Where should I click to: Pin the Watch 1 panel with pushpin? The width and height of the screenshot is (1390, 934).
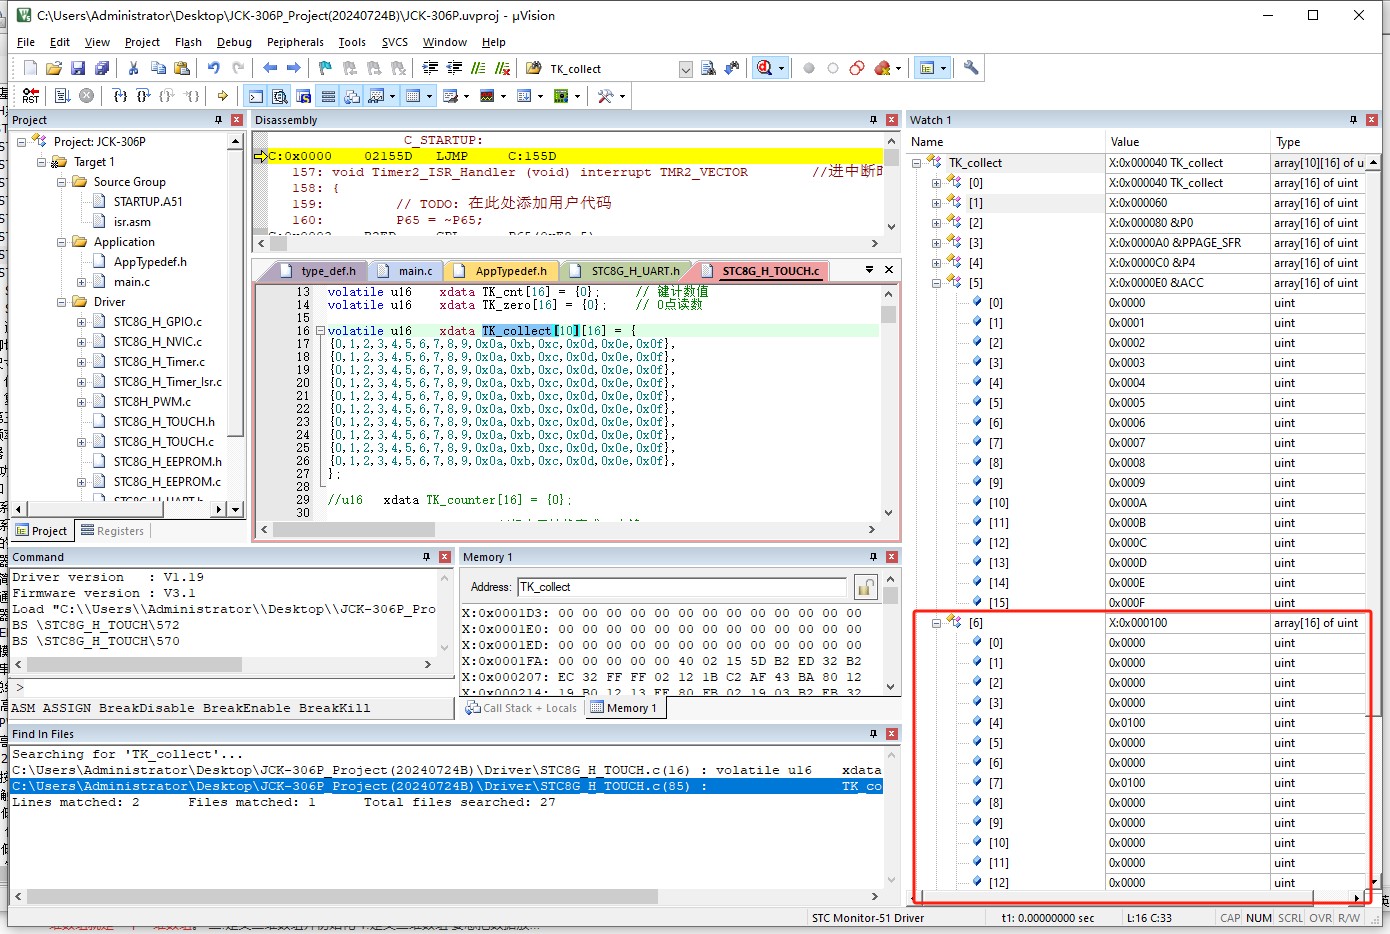click(x=1353, y=120)
